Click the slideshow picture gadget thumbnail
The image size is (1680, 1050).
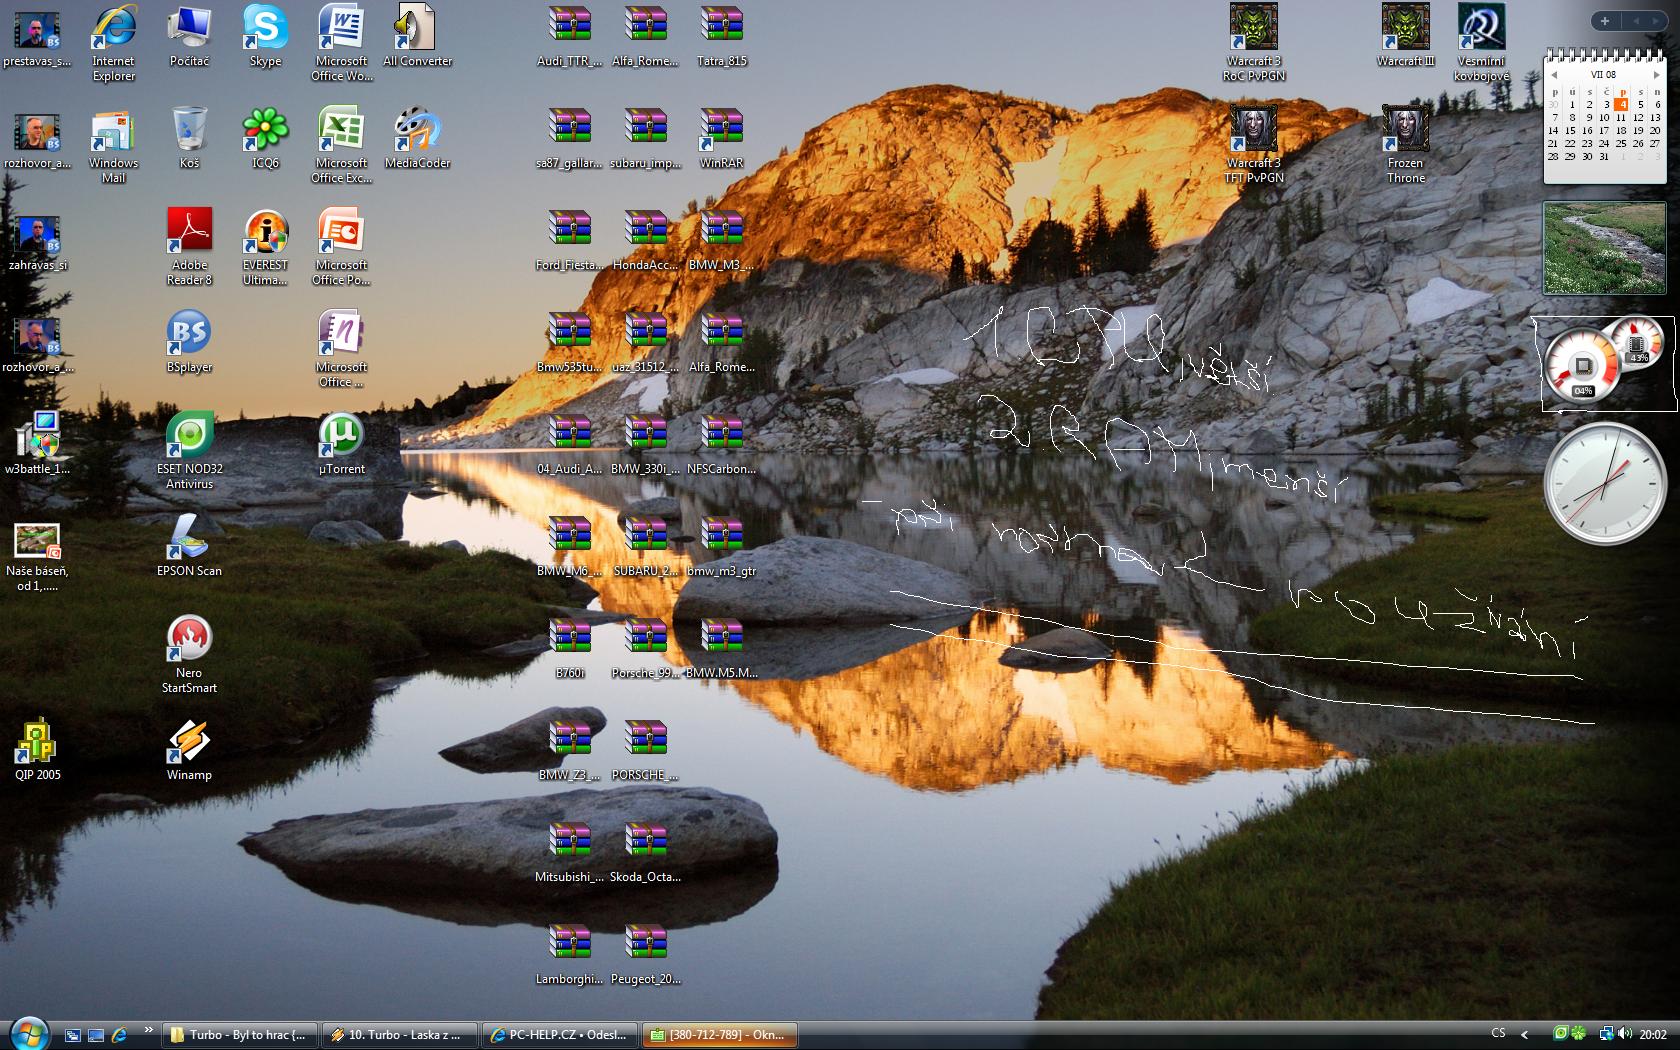(x=1604, y=248)
